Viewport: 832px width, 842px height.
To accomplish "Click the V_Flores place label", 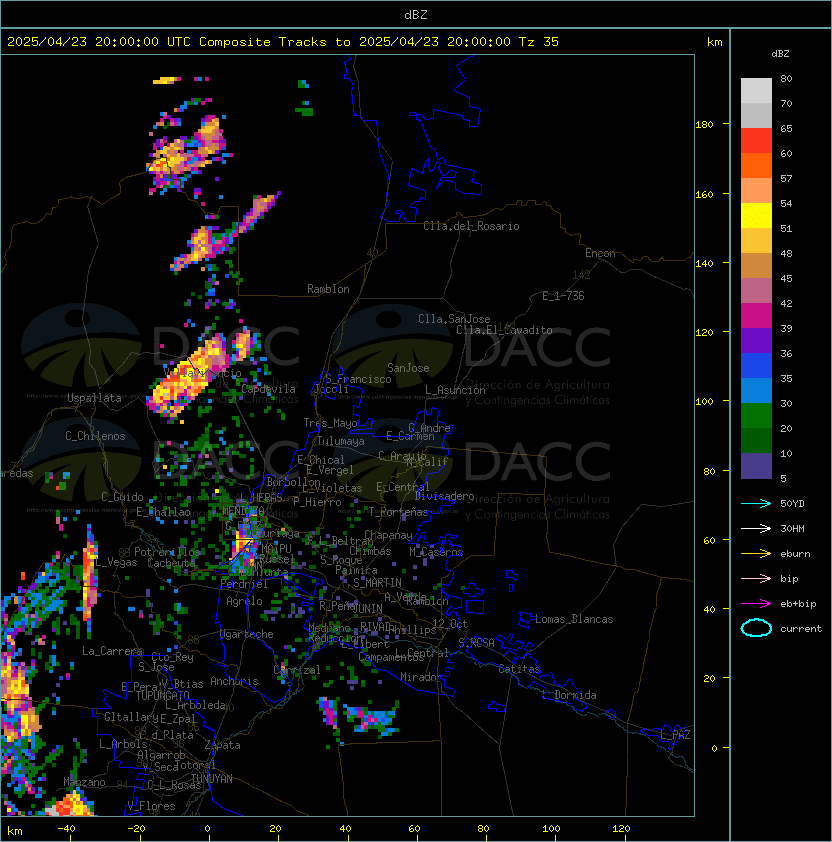I will (x=151, y=806).
